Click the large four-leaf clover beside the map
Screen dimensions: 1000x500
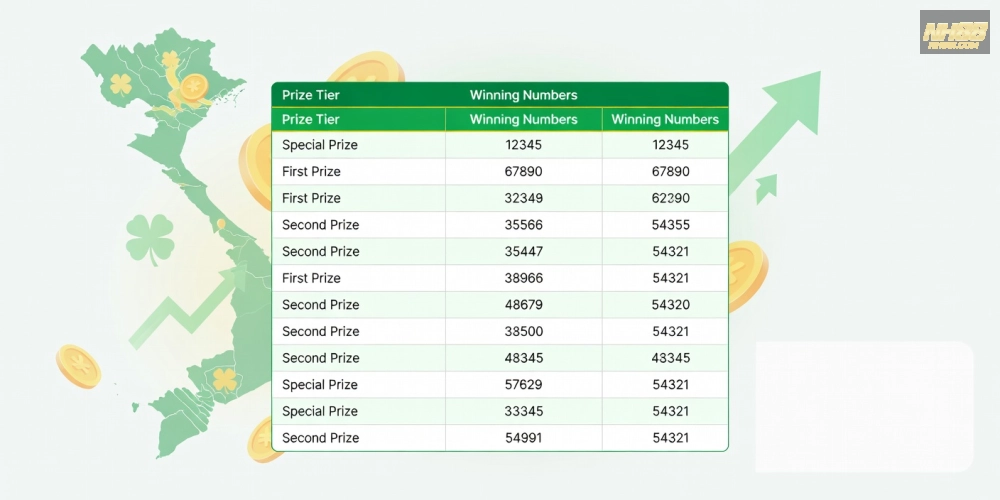click(x=150, y=239)
